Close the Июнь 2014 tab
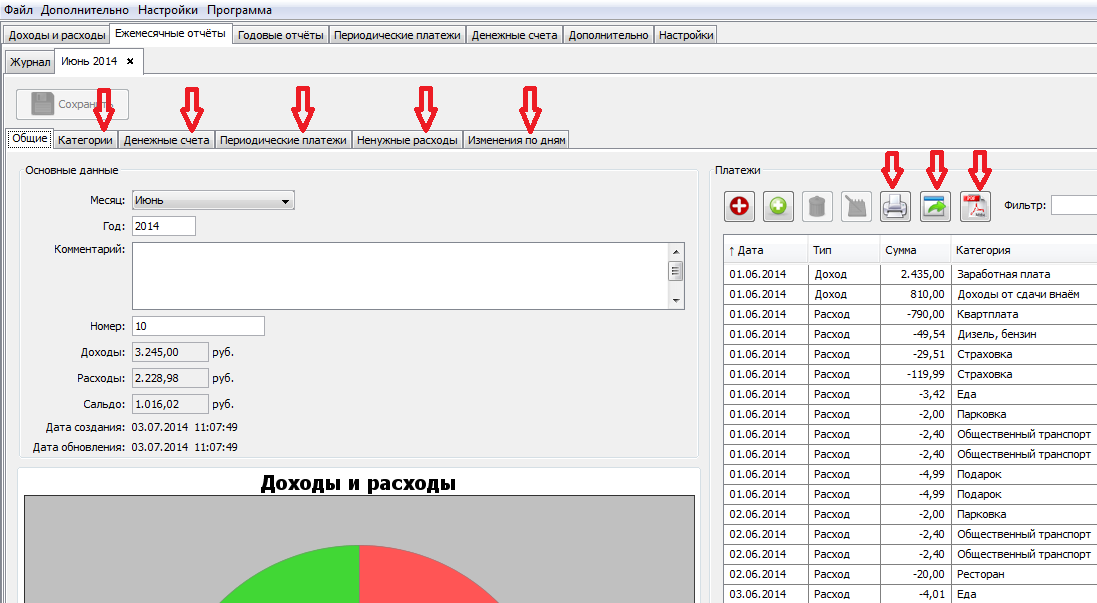This screenshot has width=1097, height=603. pyautogui.click(x=130, y=61)
